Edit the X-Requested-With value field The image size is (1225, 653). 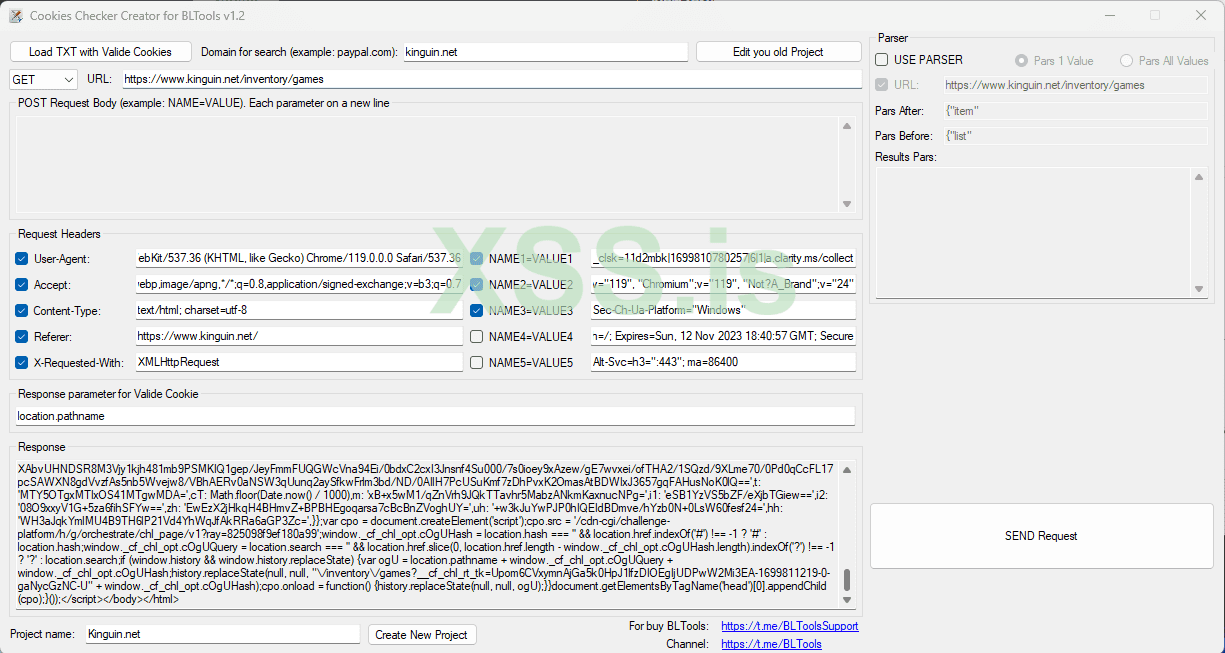(x=299, y=362)
